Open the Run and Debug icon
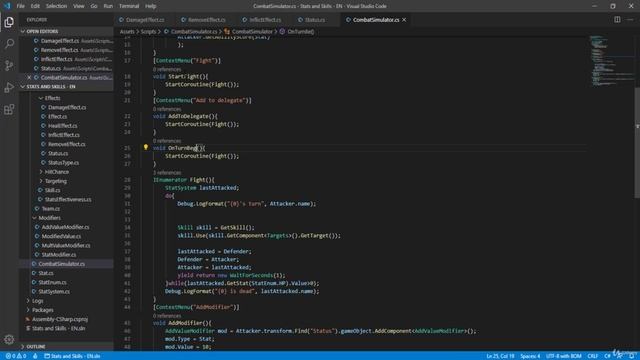Screen dimensions: 640x360 tap(9, 87)
